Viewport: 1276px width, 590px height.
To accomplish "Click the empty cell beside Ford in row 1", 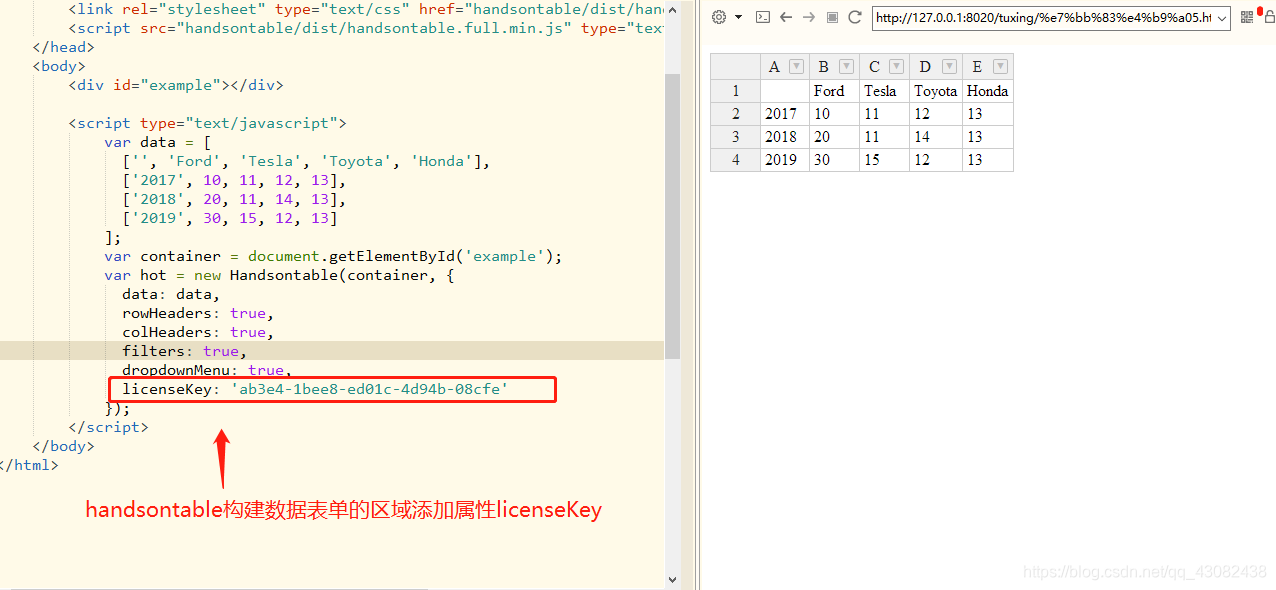I will 785,91.
